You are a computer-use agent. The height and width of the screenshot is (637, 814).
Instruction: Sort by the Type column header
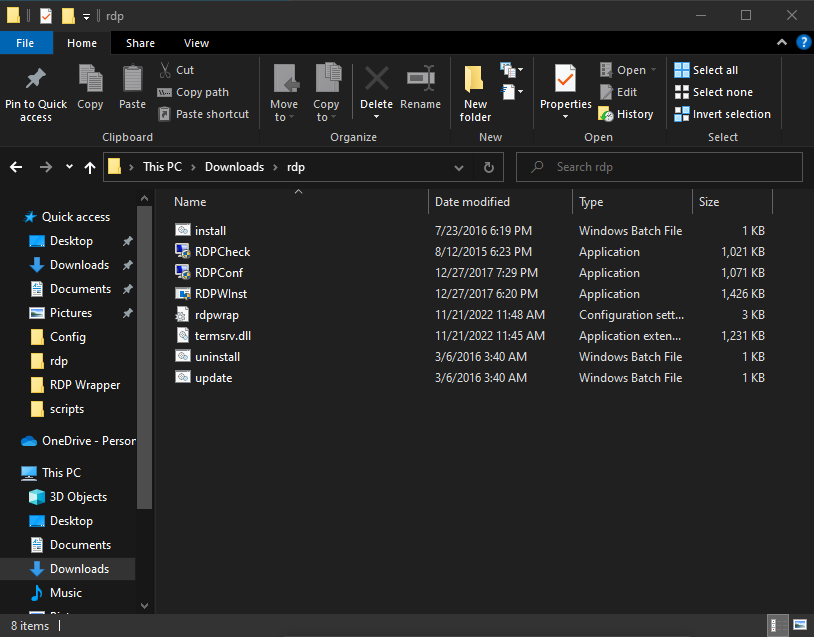point(591,202)
